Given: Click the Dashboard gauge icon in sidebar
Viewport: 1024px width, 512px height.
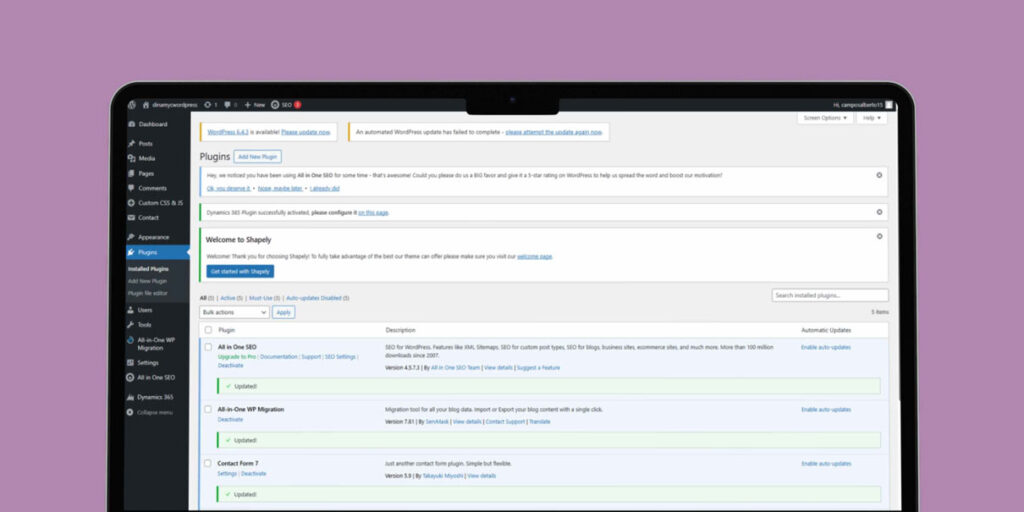Looking at the screenshot, I should click(132, 124).
